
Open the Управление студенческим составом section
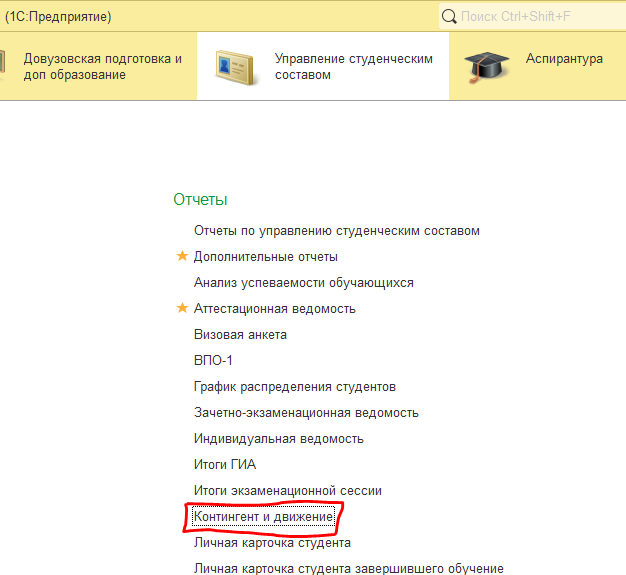tap(353, 66)
